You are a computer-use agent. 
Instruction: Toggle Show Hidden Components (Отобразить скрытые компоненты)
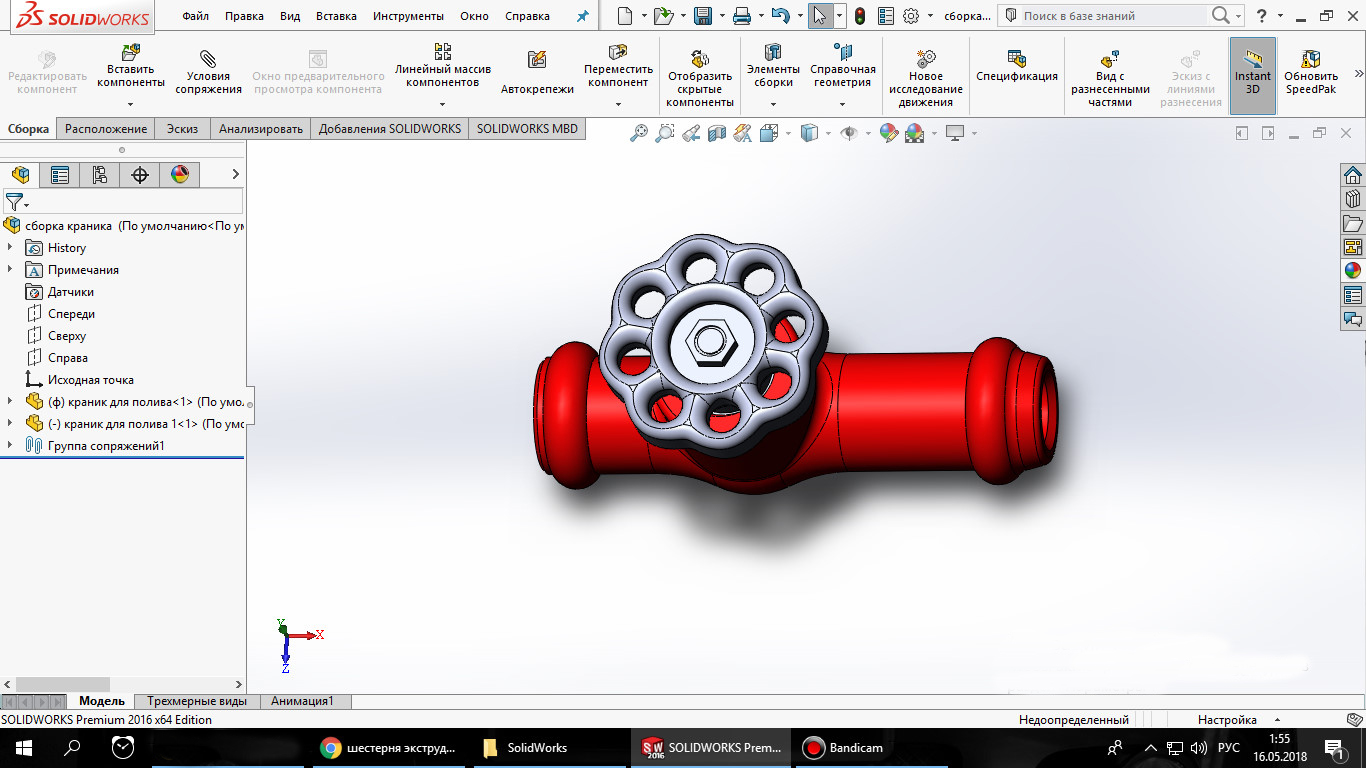click(x=700, y=78)
